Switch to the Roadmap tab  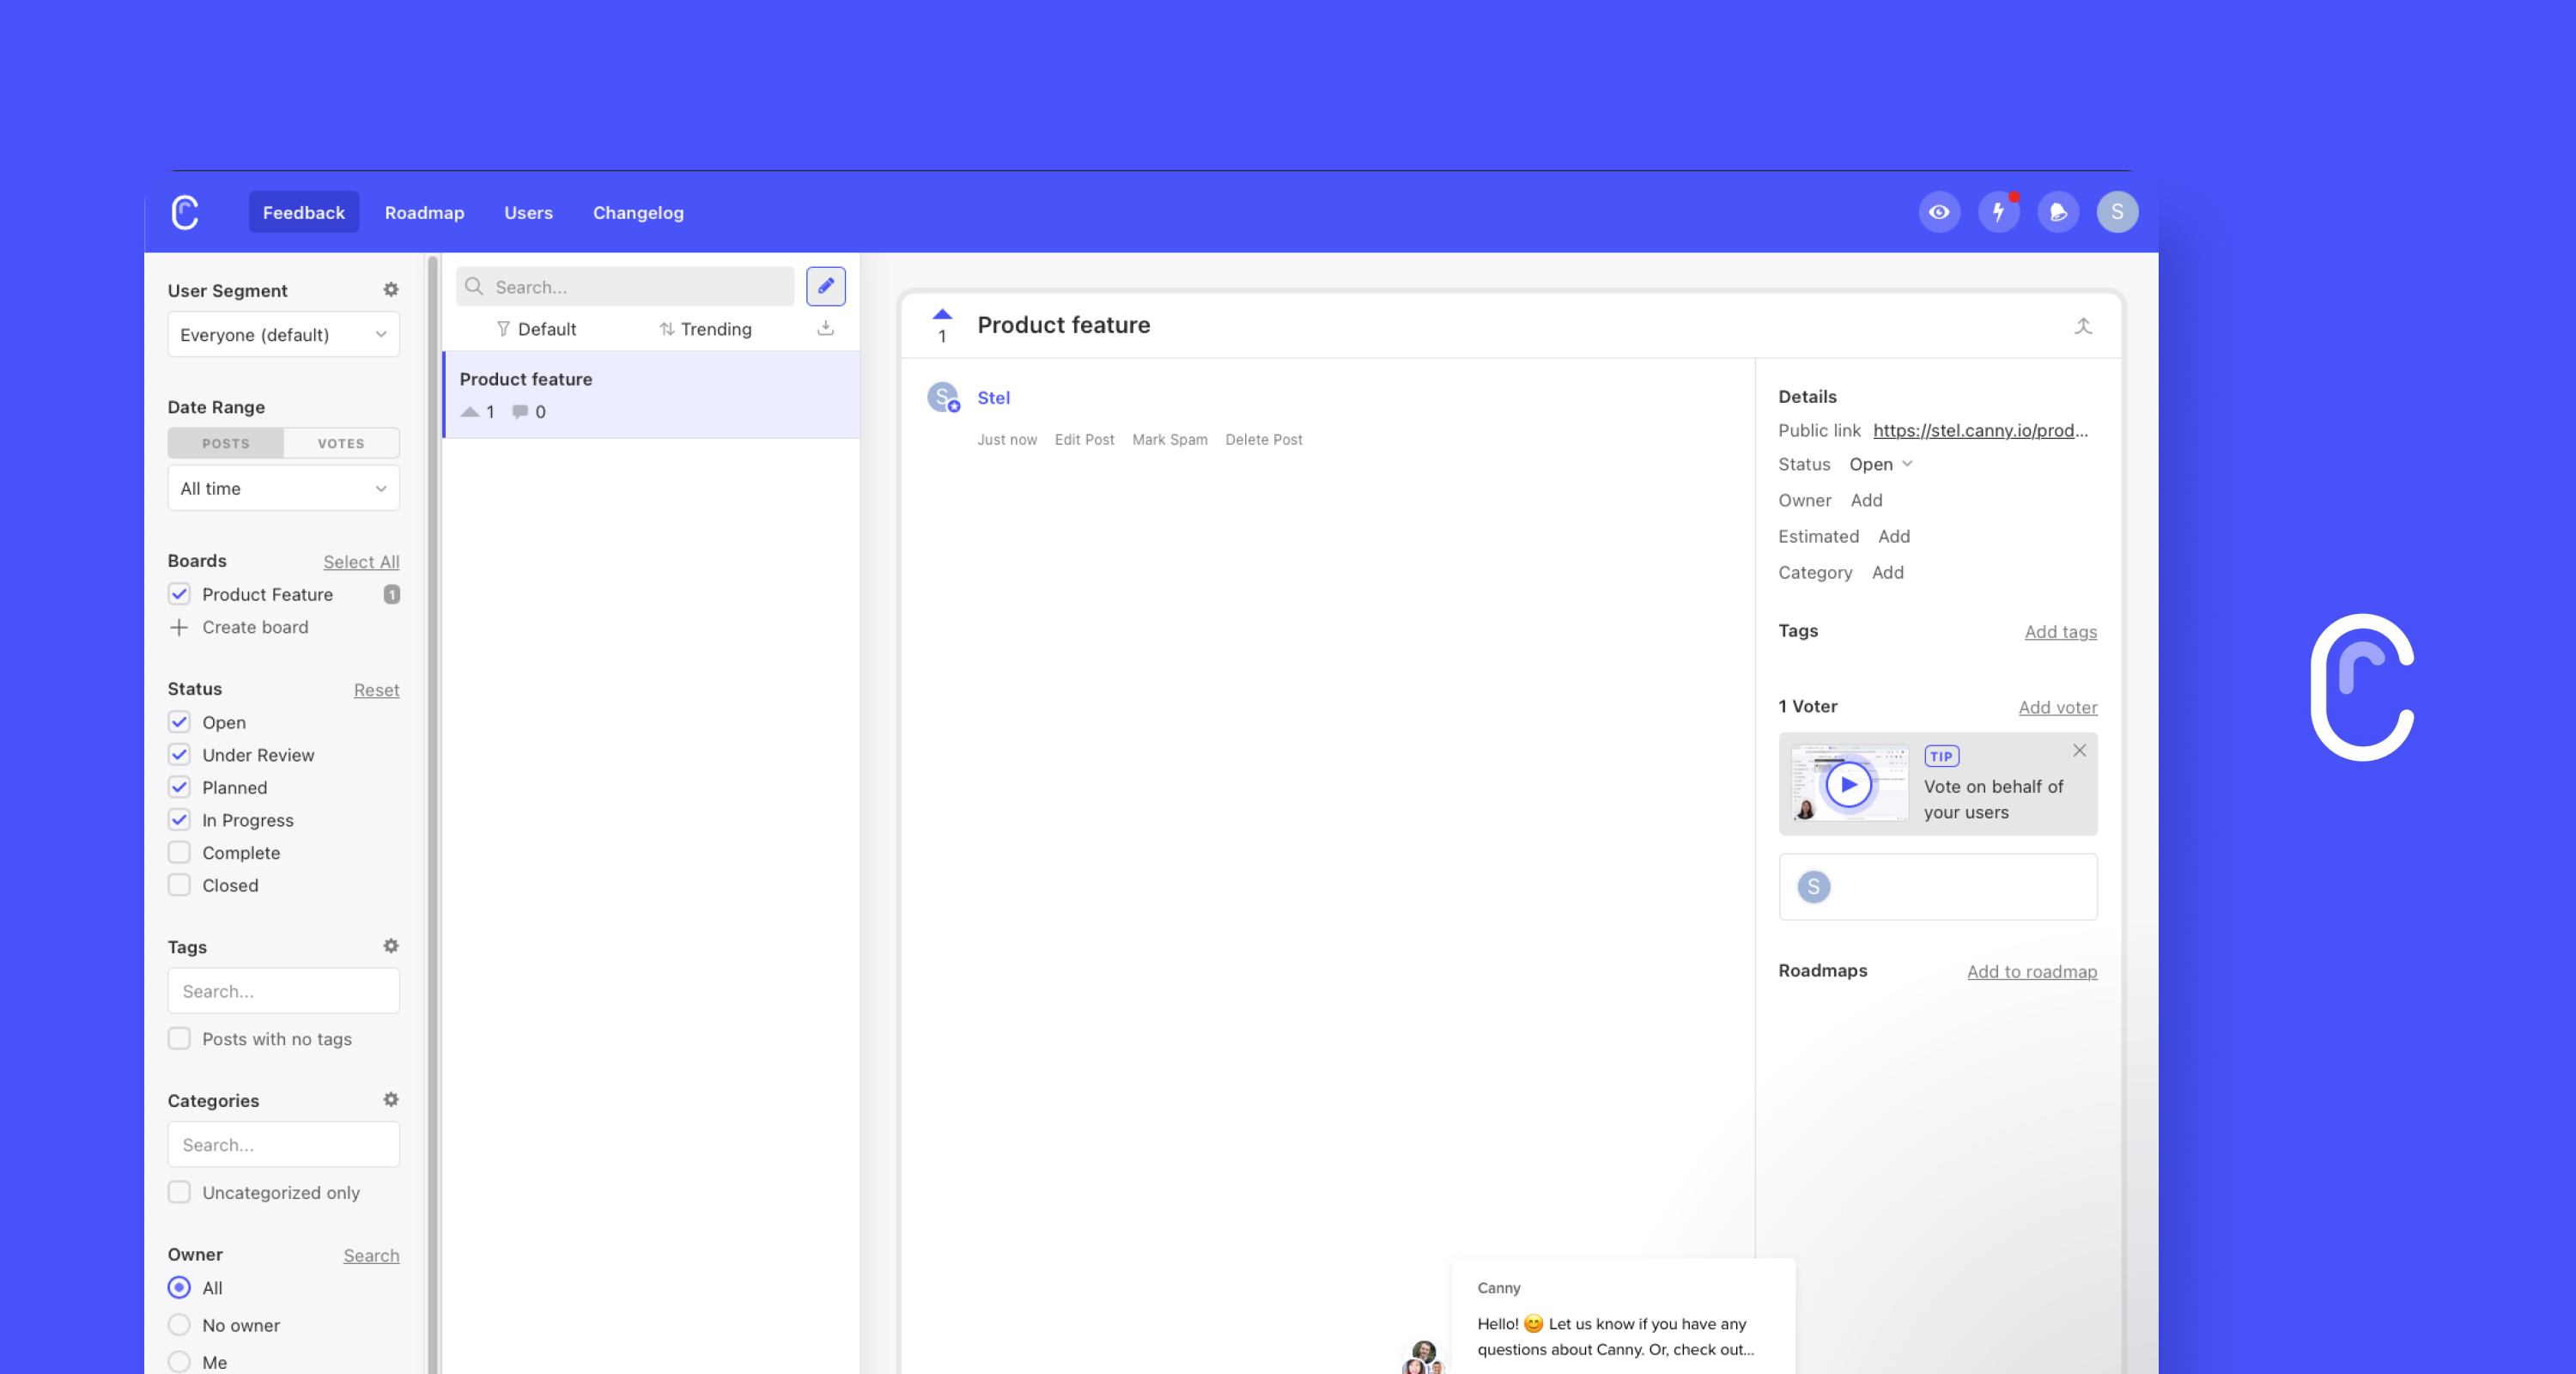coord(424,212)
